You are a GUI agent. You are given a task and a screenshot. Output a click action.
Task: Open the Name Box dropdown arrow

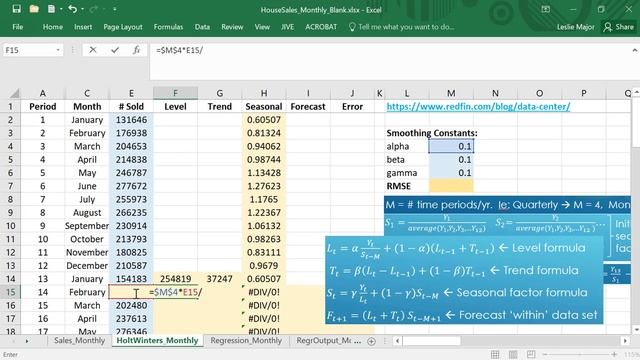(58, 50)
